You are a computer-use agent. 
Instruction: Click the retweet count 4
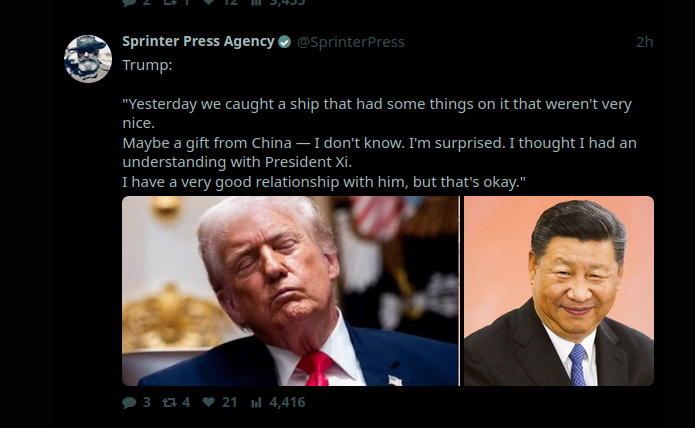[186, 402]
